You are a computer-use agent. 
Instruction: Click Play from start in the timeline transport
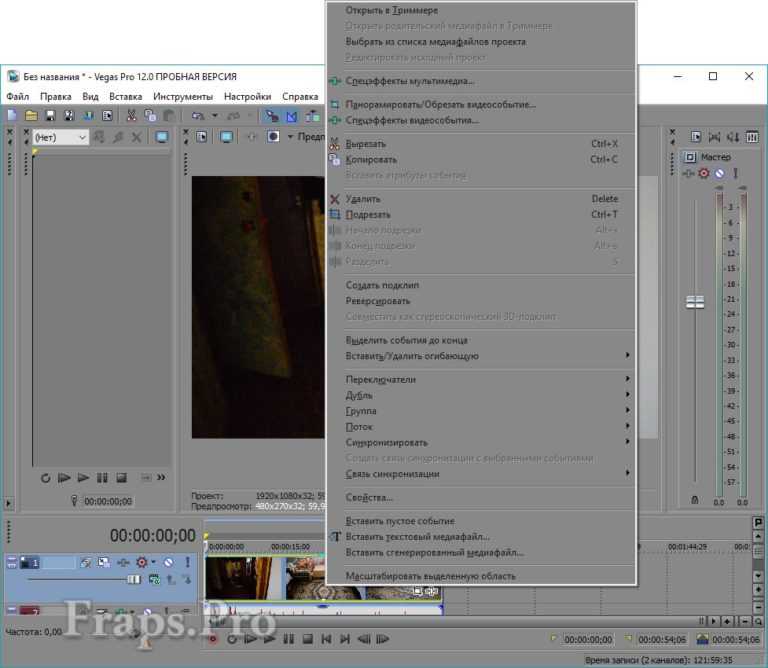[250, 639]
